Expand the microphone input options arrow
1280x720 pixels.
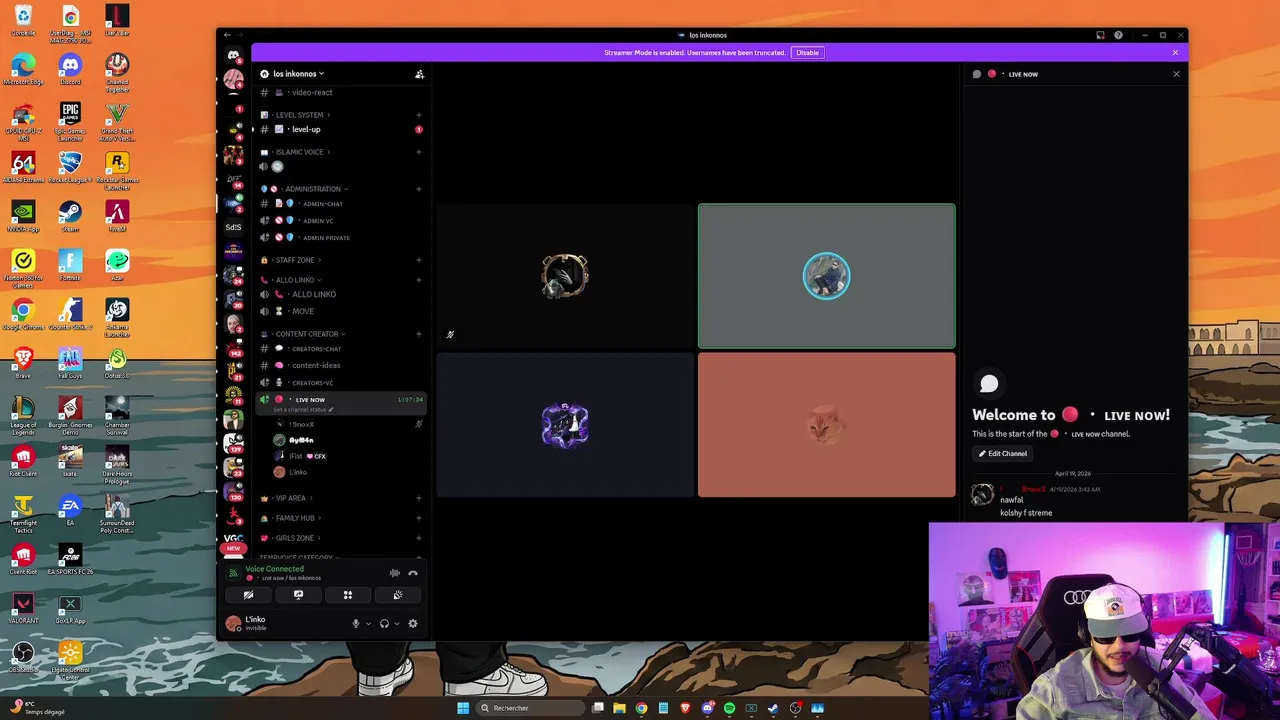(368, 624)
